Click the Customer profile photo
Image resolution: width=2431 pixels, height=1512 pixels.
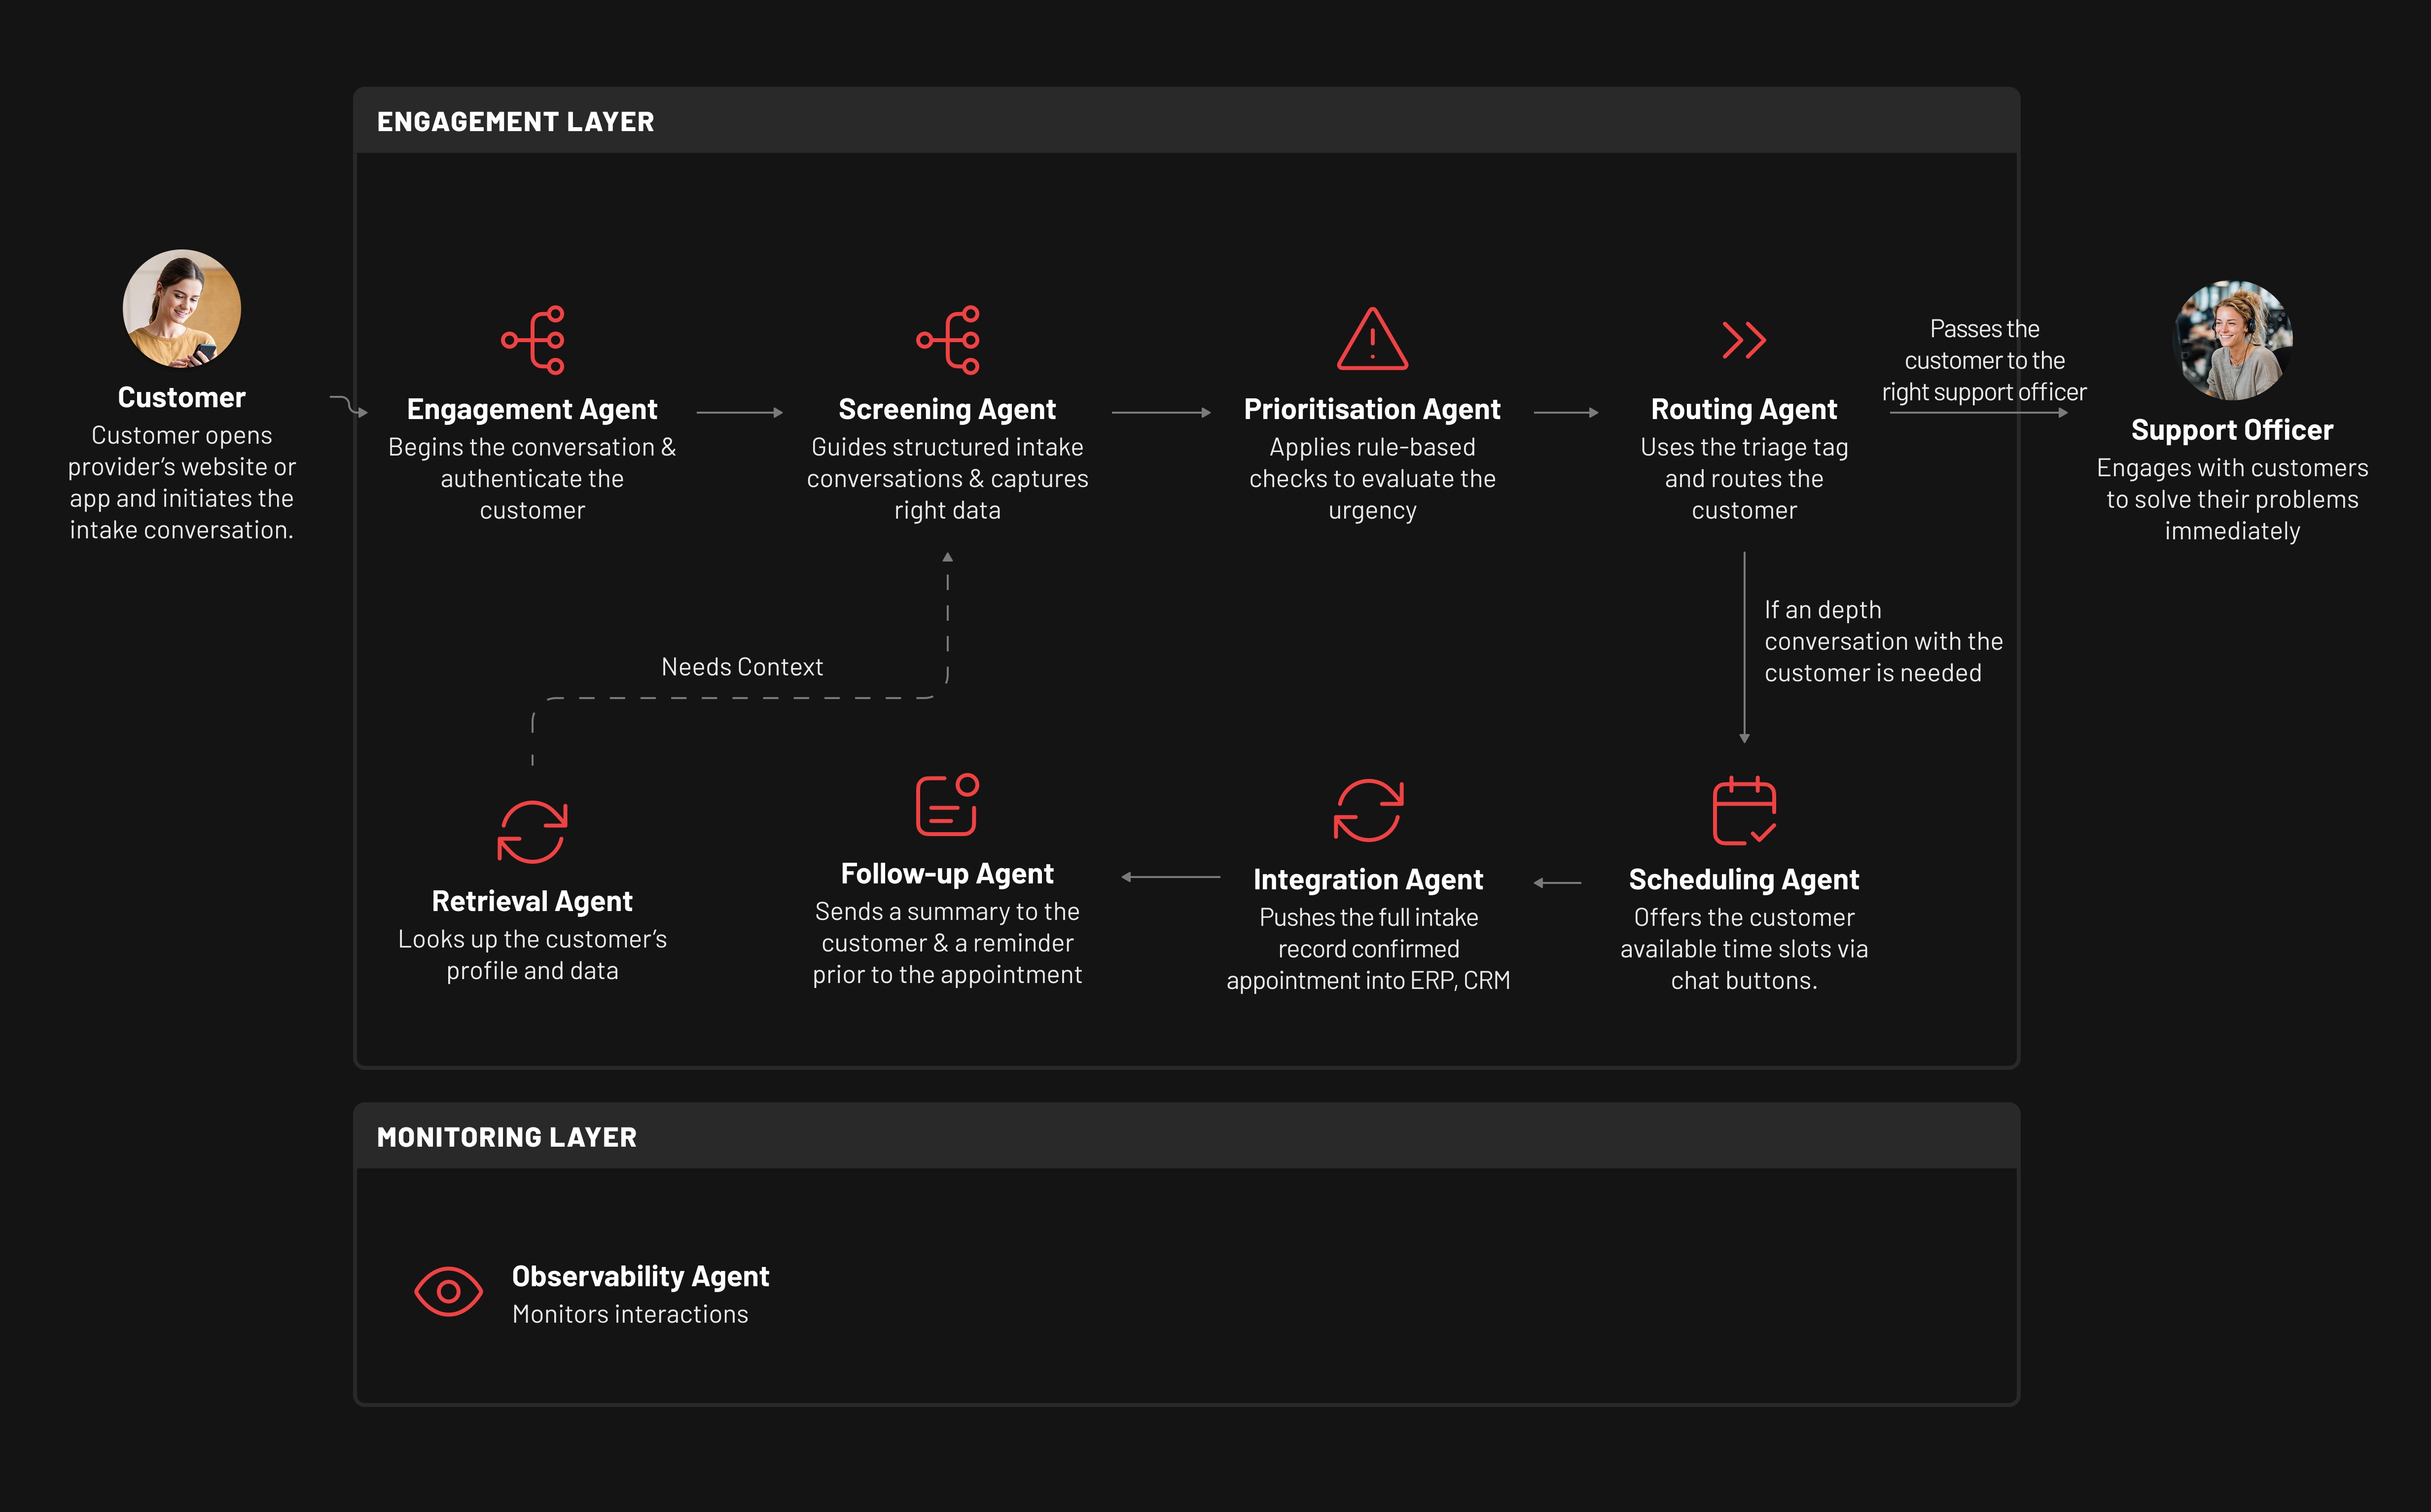click(x=182, y=308)
